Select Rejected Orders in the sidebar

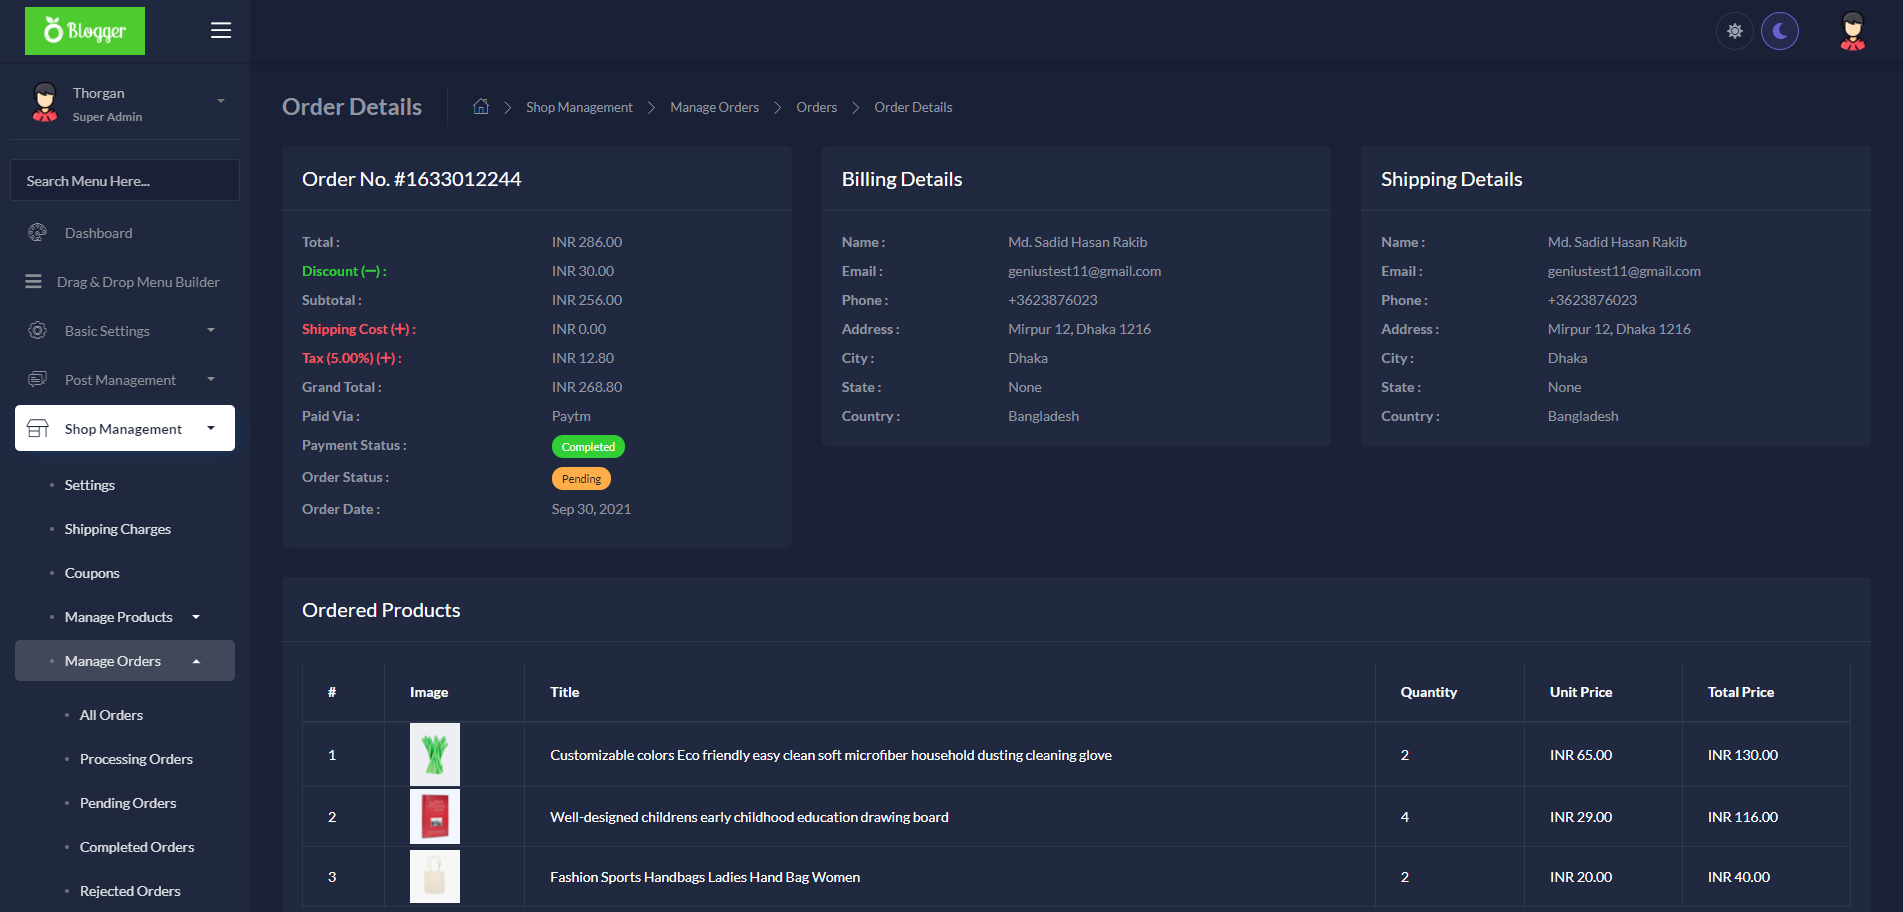(x=130, y=890)
